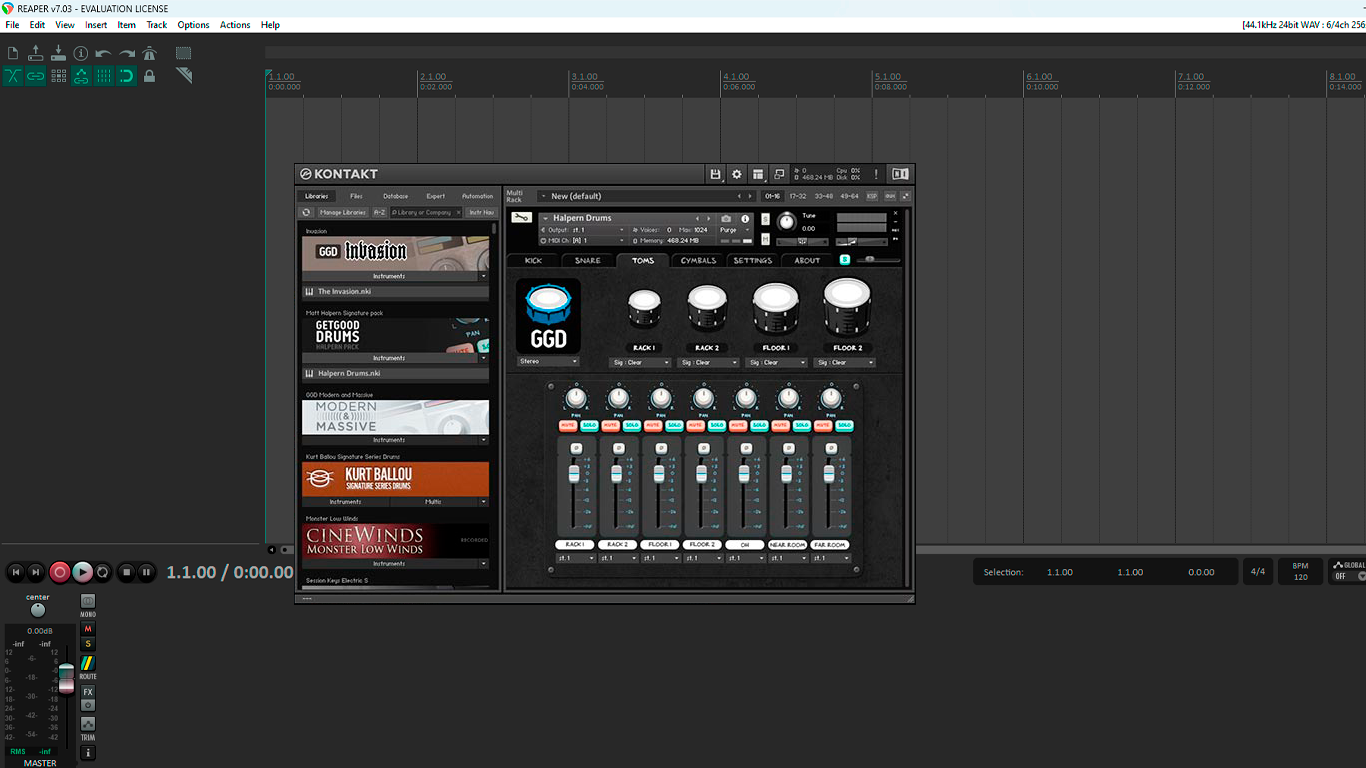
Task: Click the A-Z sort button
Action: point(379,212)
